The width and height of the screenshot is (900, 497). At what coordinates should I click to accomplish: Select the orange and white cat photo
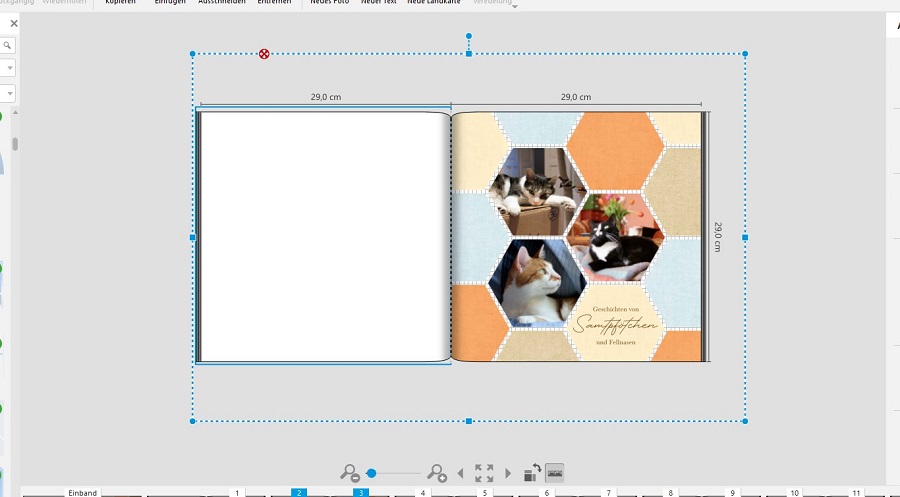[x=537, y=283]
